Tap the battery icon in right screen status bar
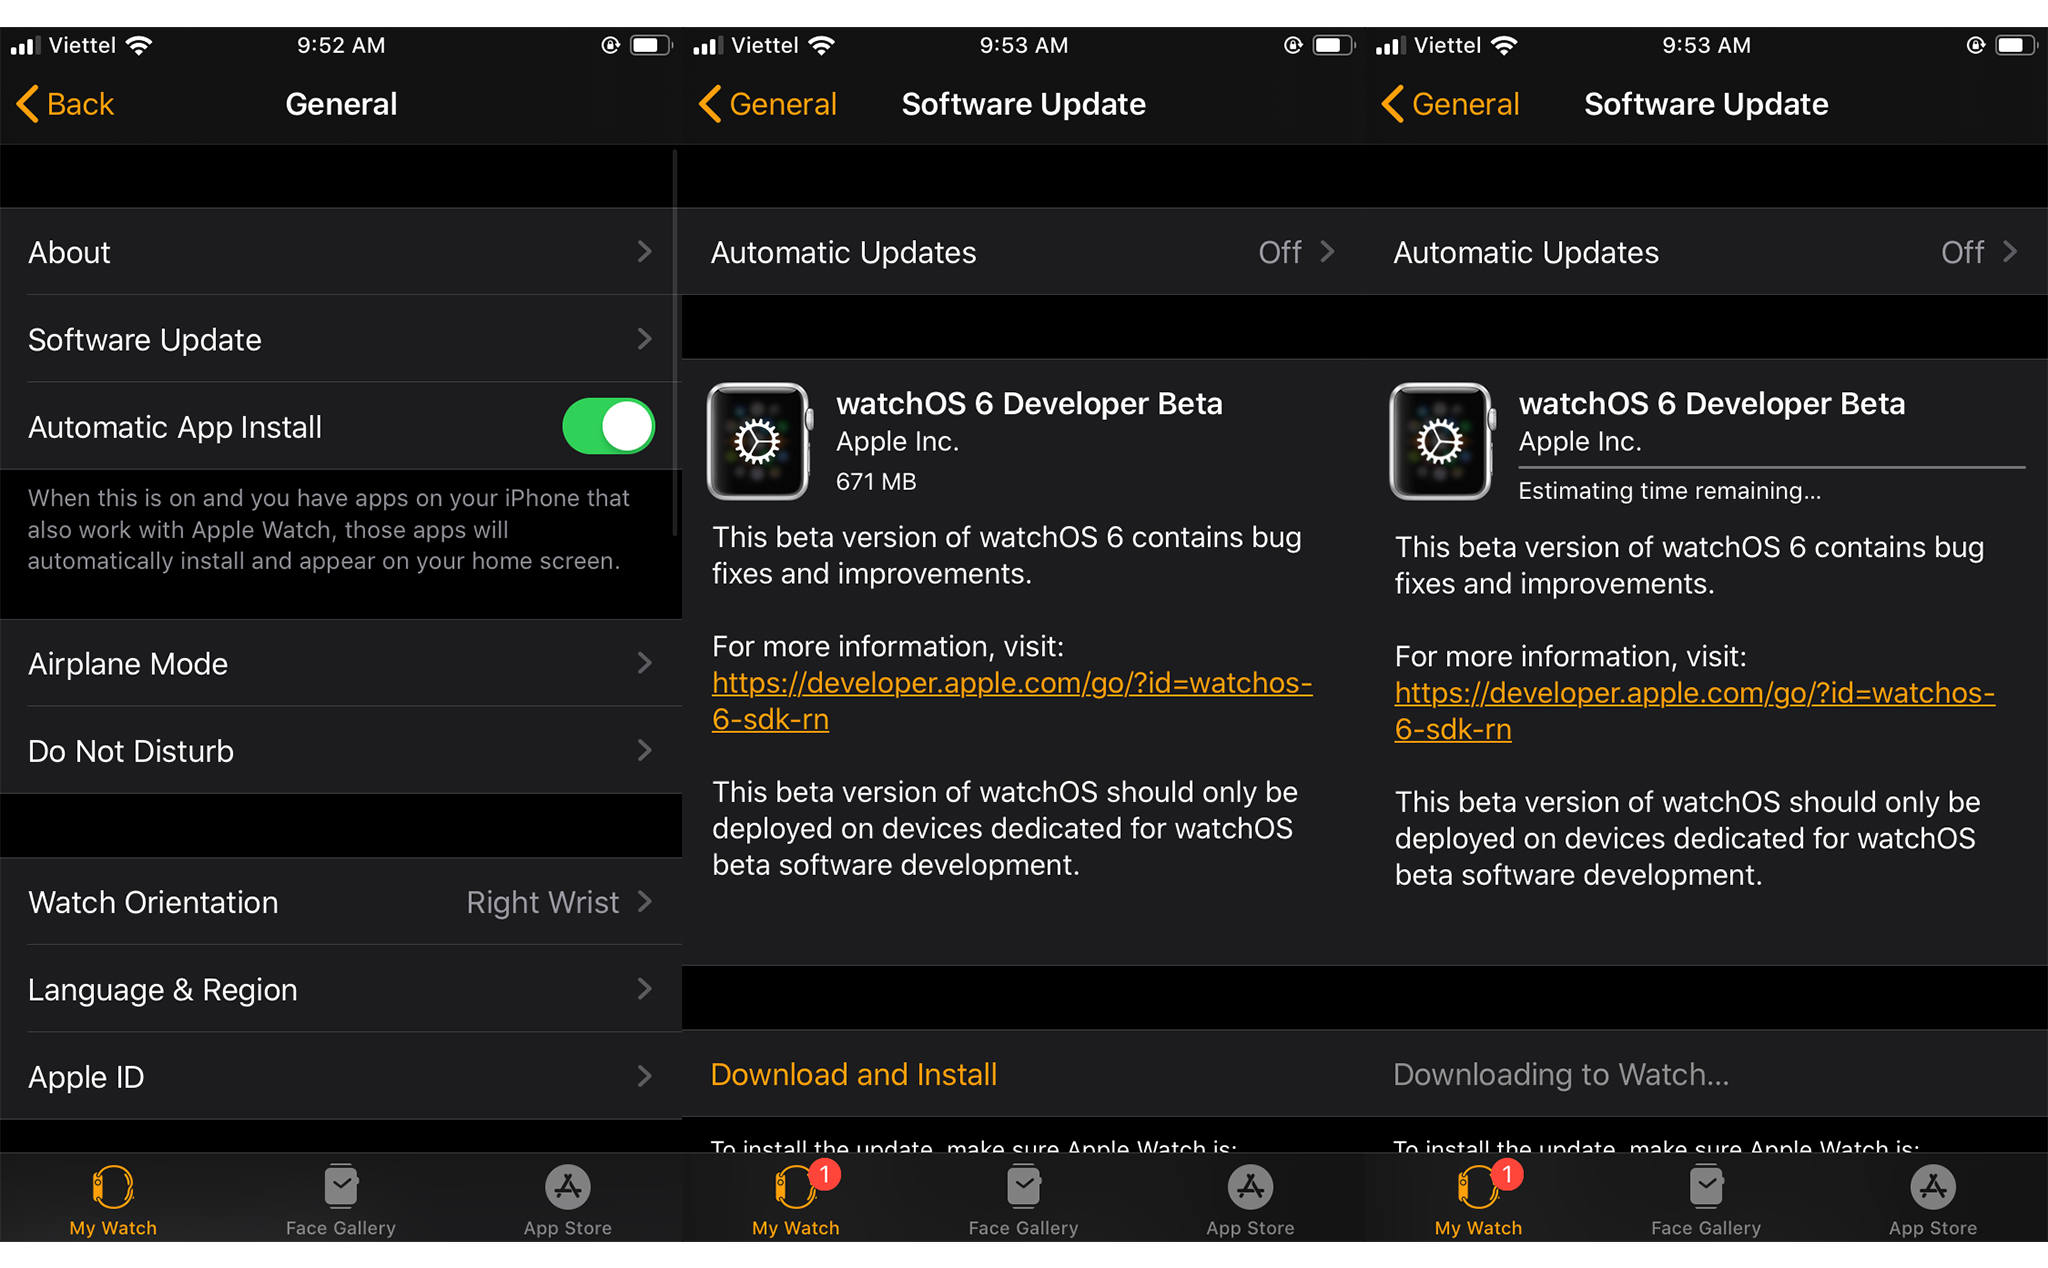 pyautogui.click(x=2016, y=45)
